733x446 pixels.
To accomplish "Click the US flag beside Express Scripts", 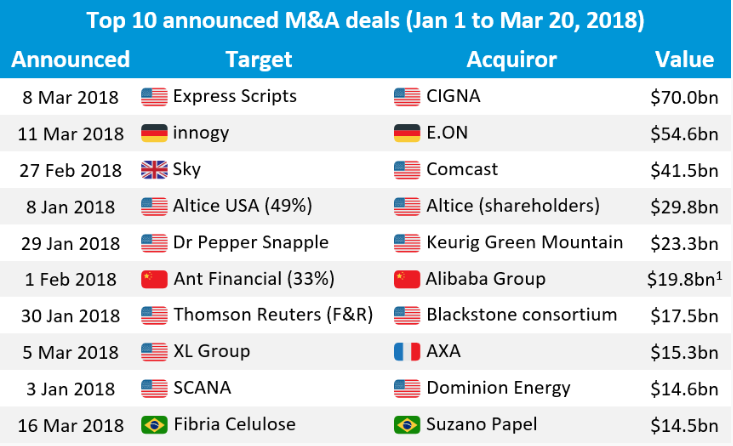I will 154,97.
